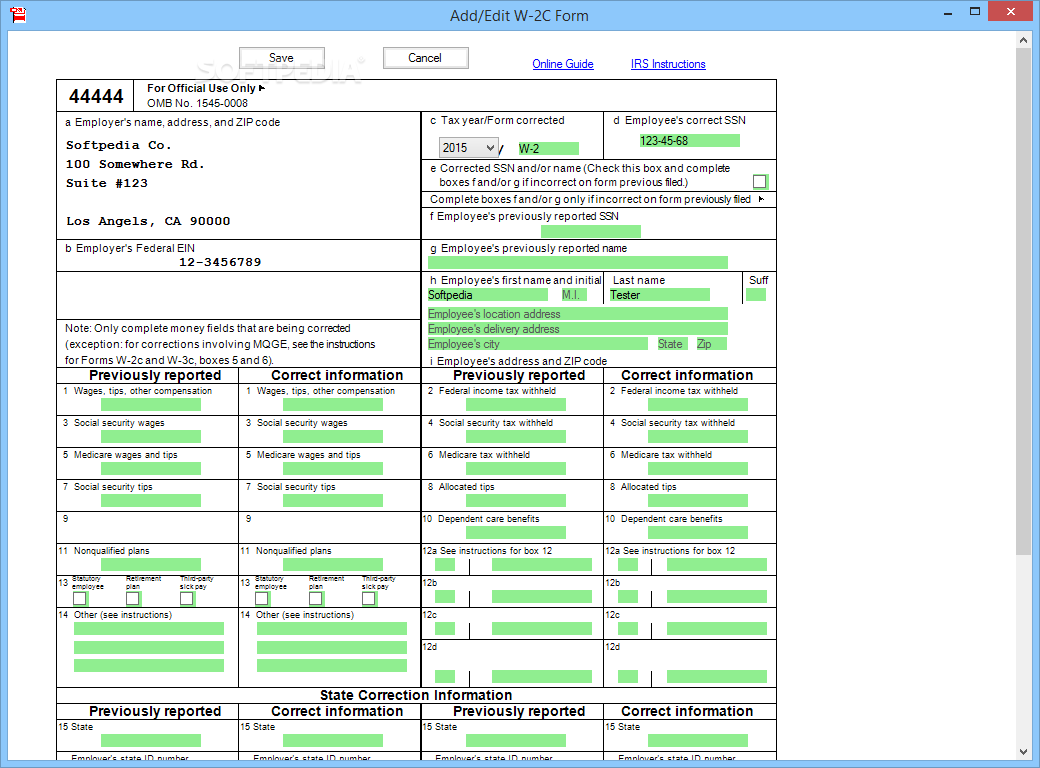Click previously reported Social security wages field
Screen dimensions: 1040x768
[x=151, y=436]
